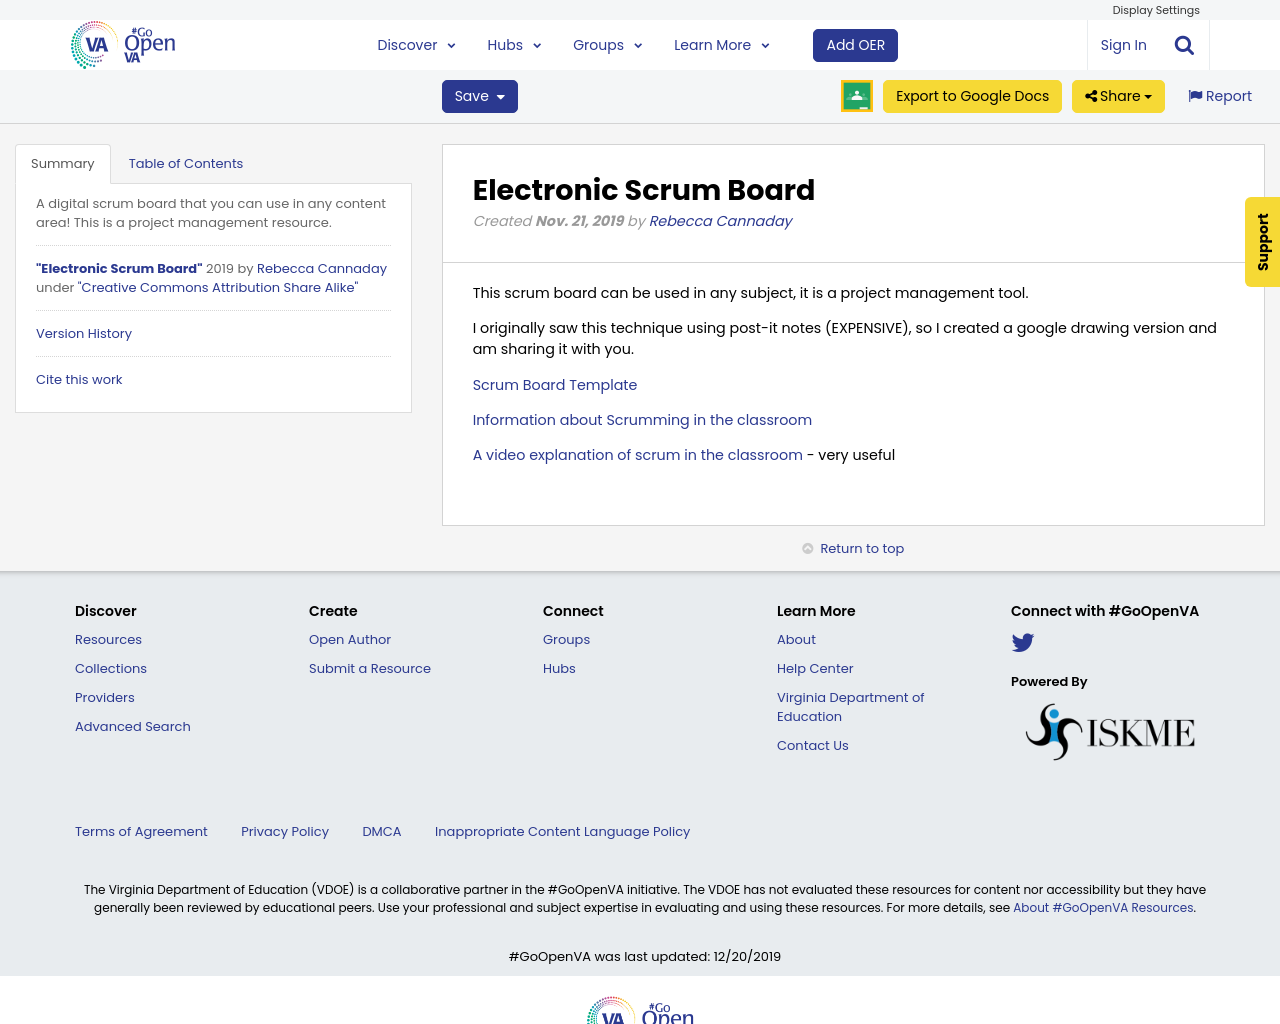Image resolution: width=1280 pixels, height=1024 pixels.
Task: Click Sign In
Action: (1123, 44)
